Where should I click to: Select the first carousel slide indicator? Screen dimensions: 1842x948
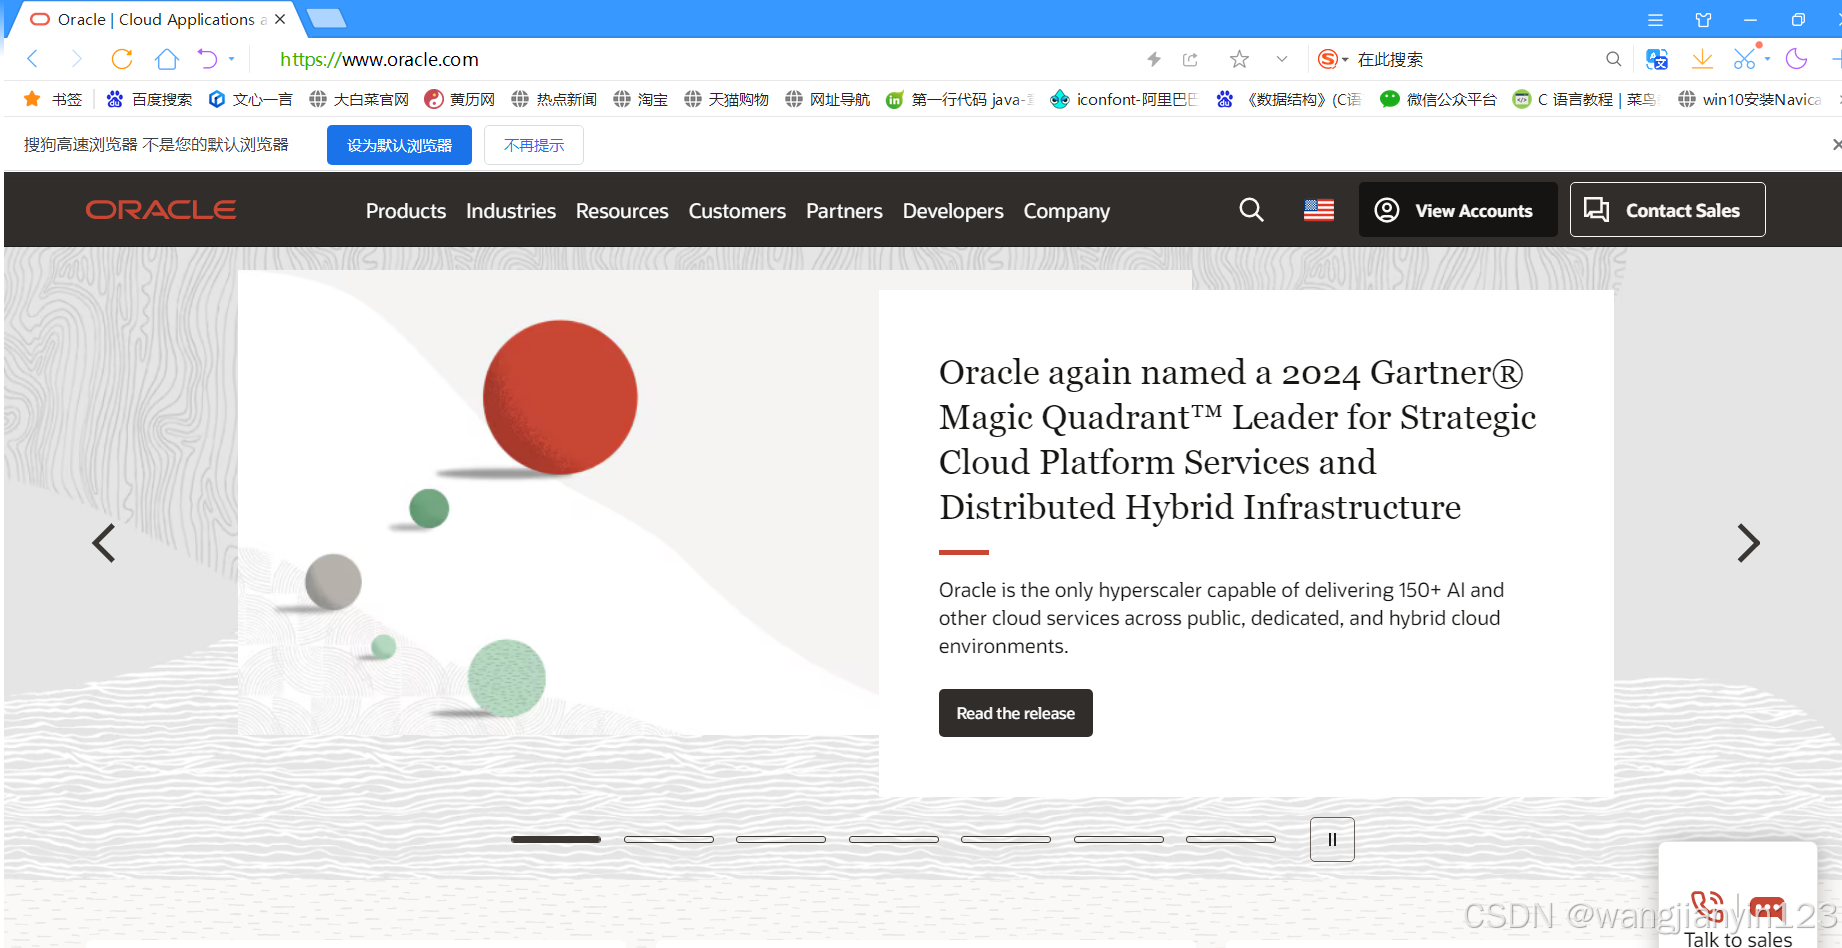tap(556, 839)
